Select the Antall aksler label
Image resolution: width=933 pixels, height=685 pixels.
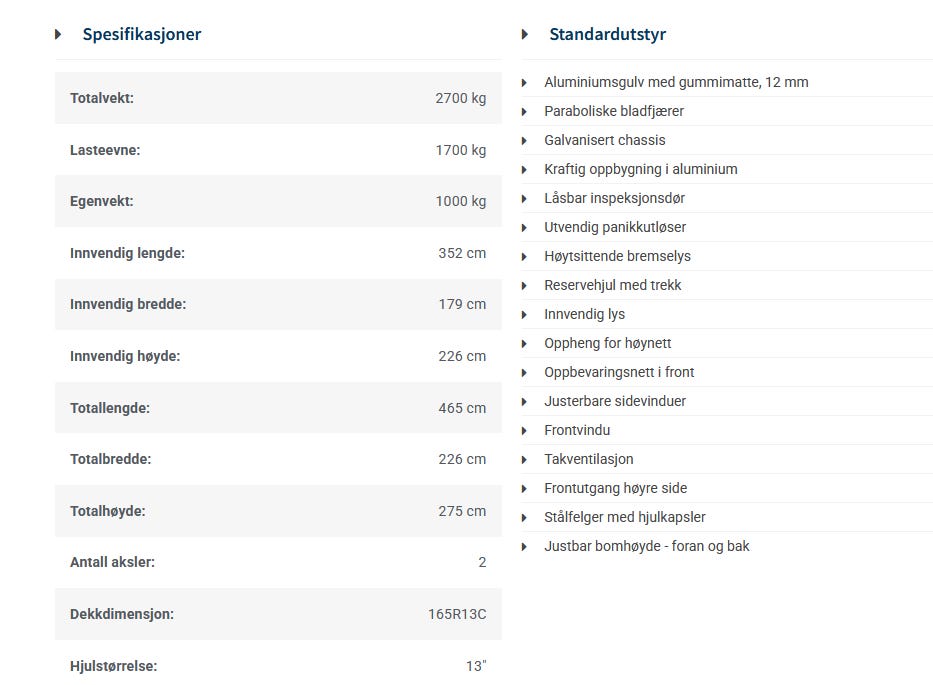coord(112,562)
